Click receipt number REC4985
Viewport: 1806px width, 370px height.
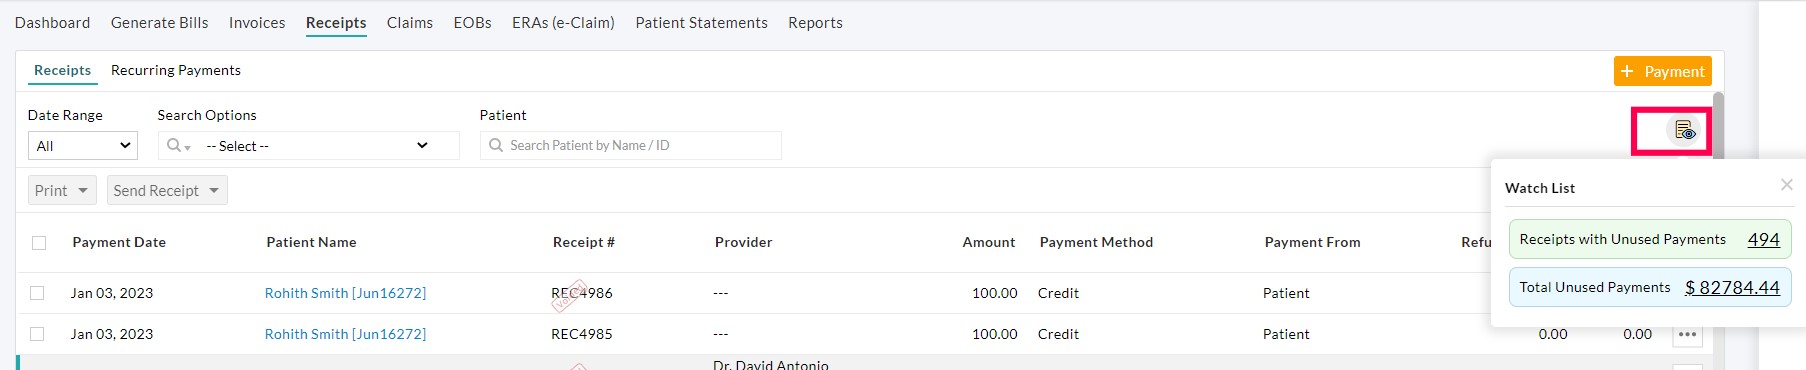[582, 334]
